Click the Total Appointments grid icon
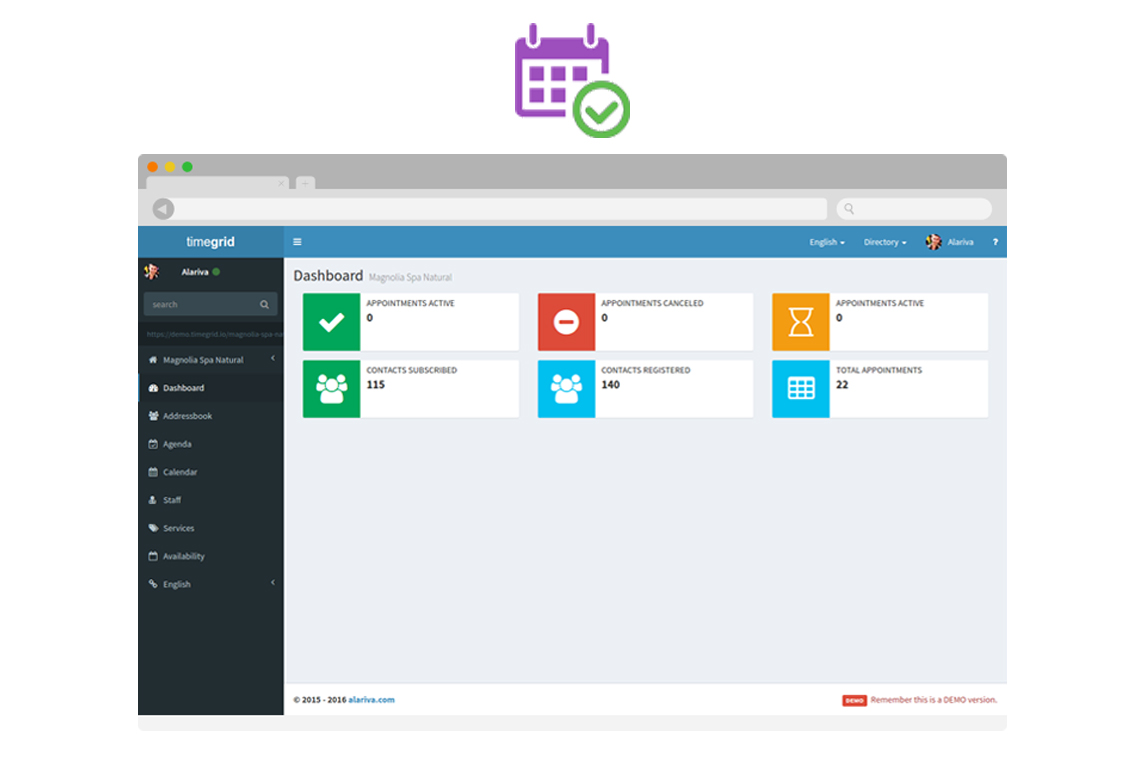 800,389
